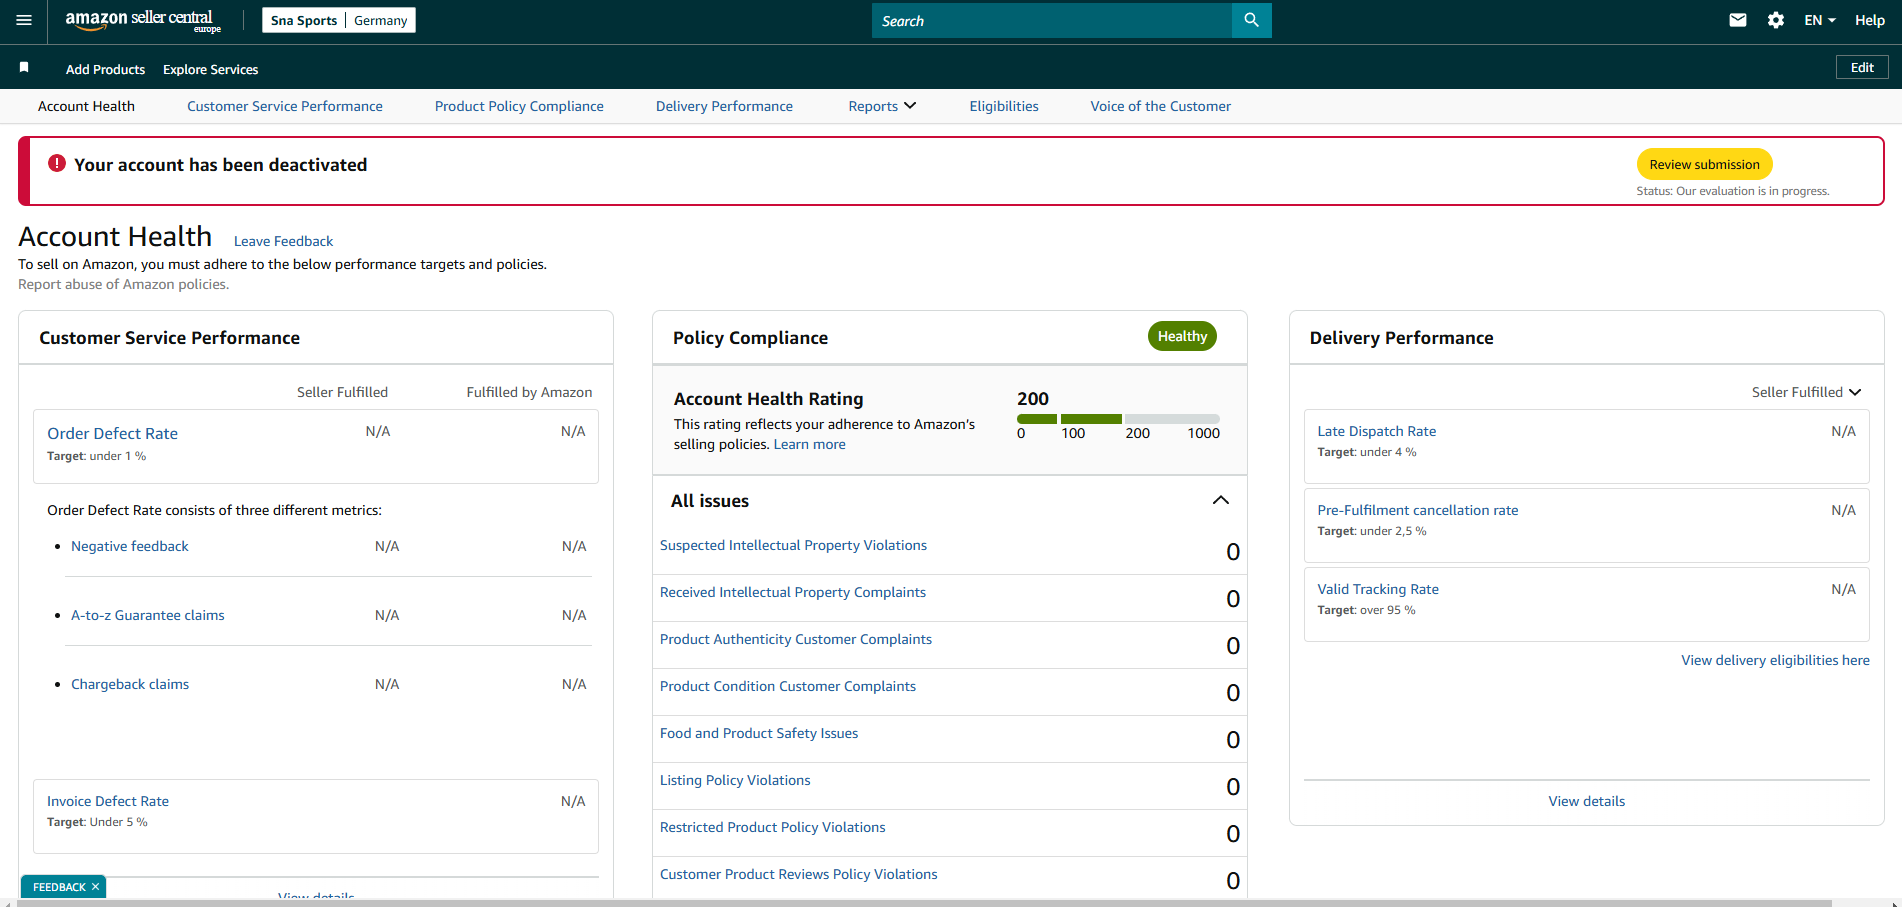1902x907 pixels.
Task: Open the hamburger navigation menu
Action: pos(24,20)
